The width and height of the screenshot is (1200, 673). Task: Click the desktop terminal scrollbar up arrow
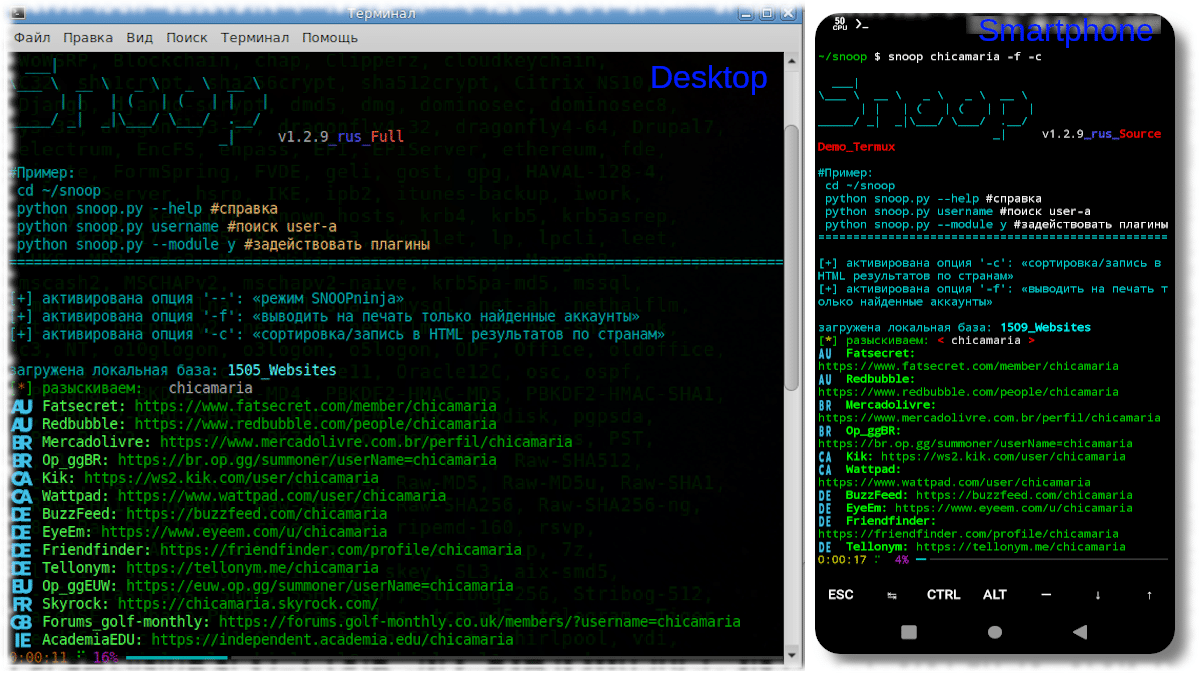coord(791,60)
